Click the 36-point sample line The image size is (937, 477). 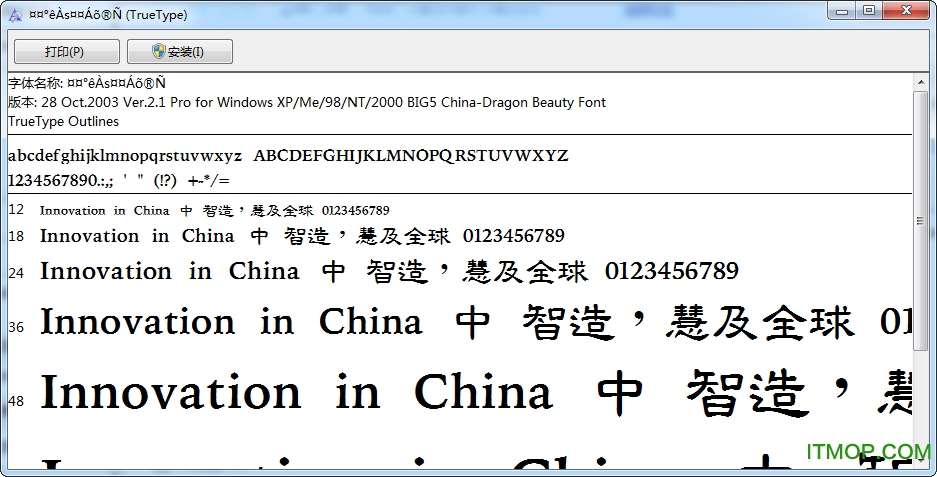click(476, 323)
